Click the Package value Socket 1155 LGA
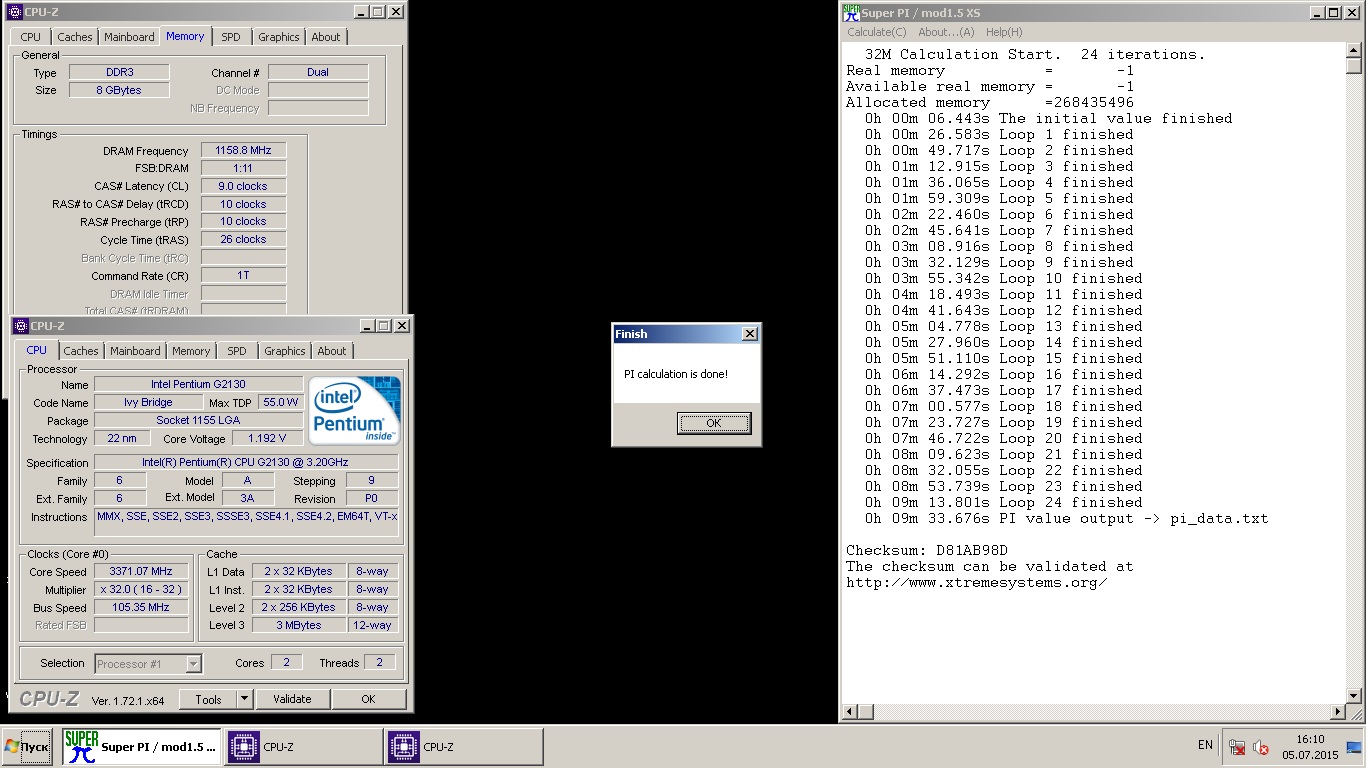Screen dimensions: 1366x768 [198, 420]
